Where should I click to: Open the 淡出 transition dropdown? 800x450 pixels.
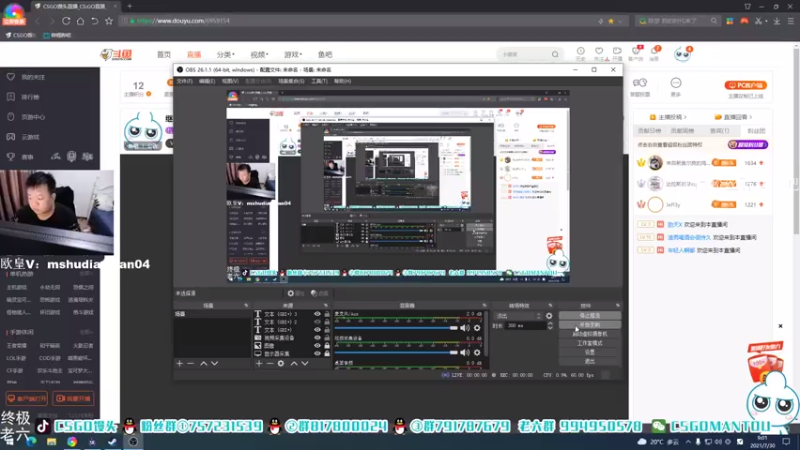(x=518, y=316)
